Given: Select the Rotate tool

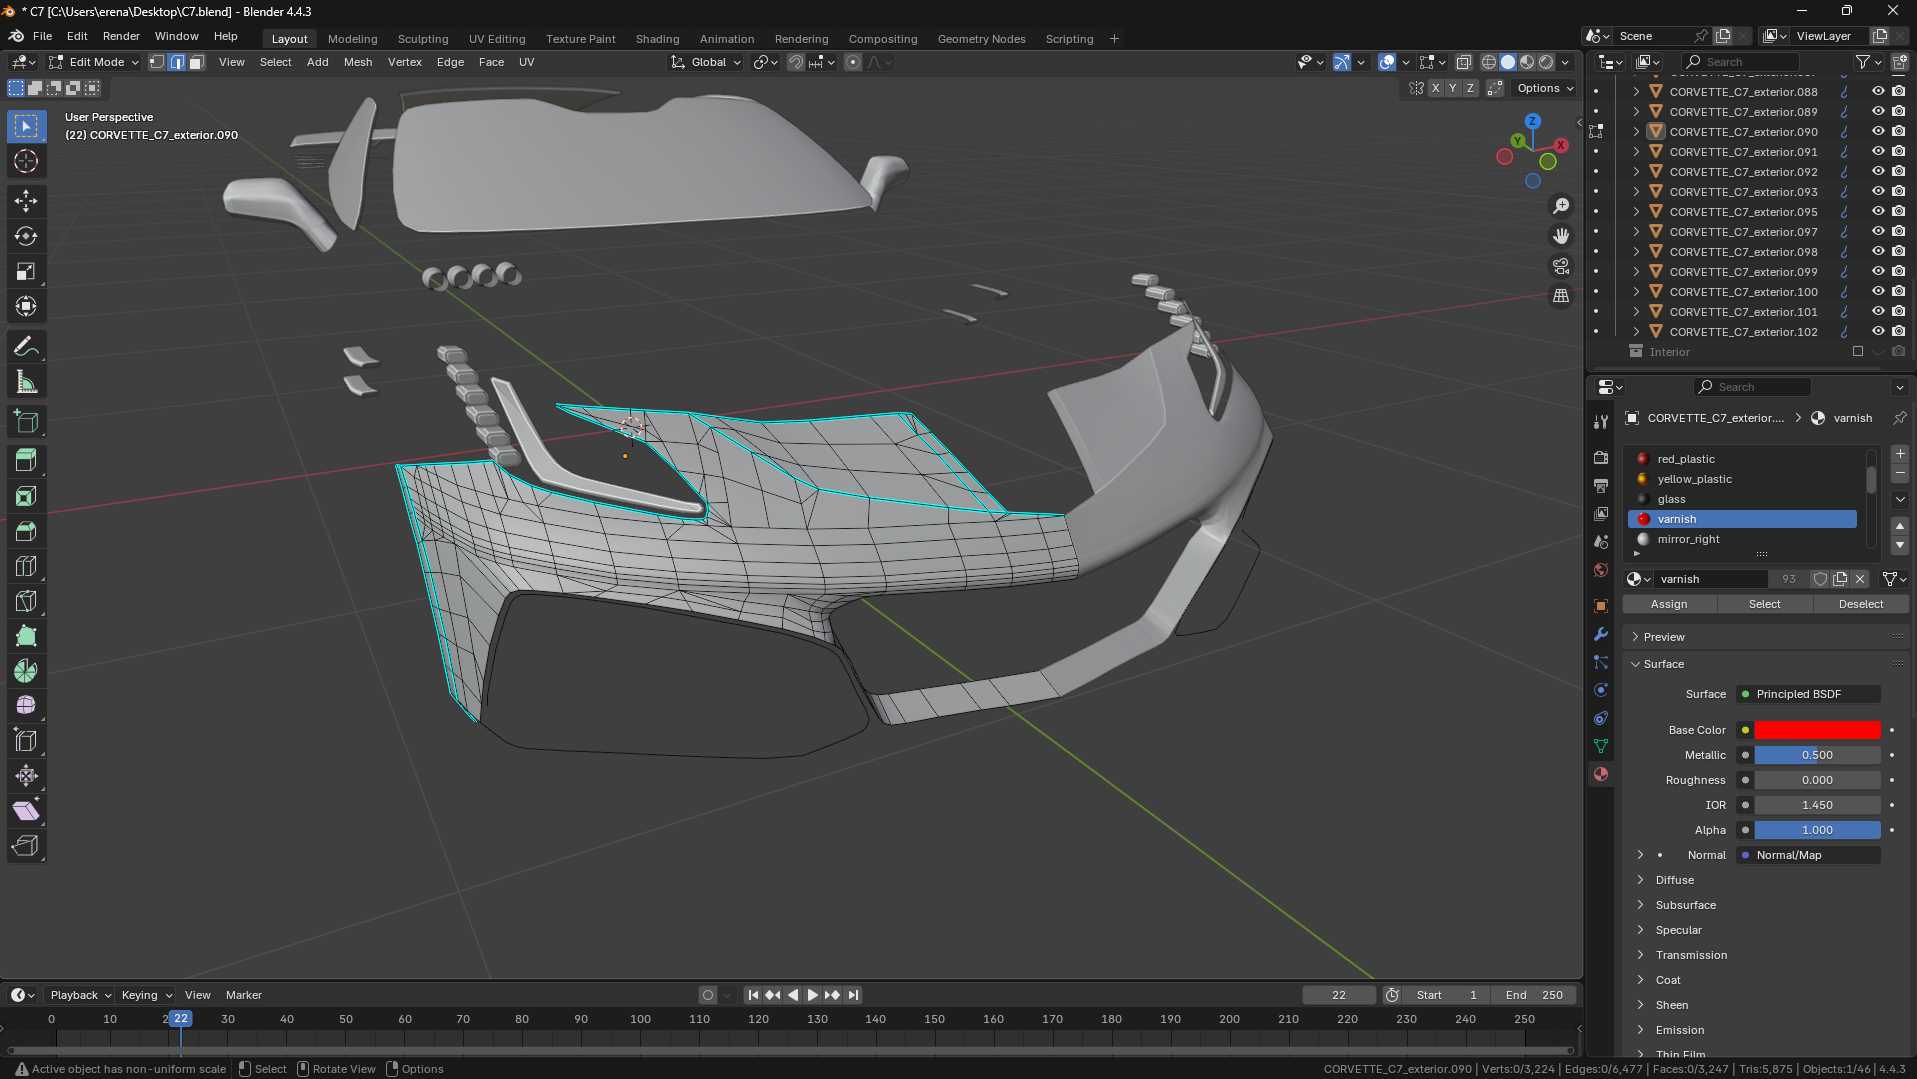Looking at the screenshot, I should [x=26, y=236].
